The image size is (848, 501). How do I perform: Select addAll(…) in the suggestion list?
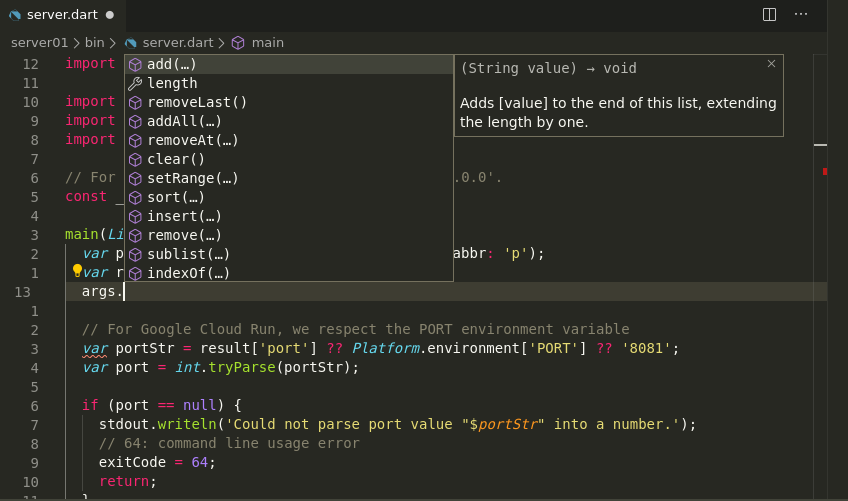289,121
